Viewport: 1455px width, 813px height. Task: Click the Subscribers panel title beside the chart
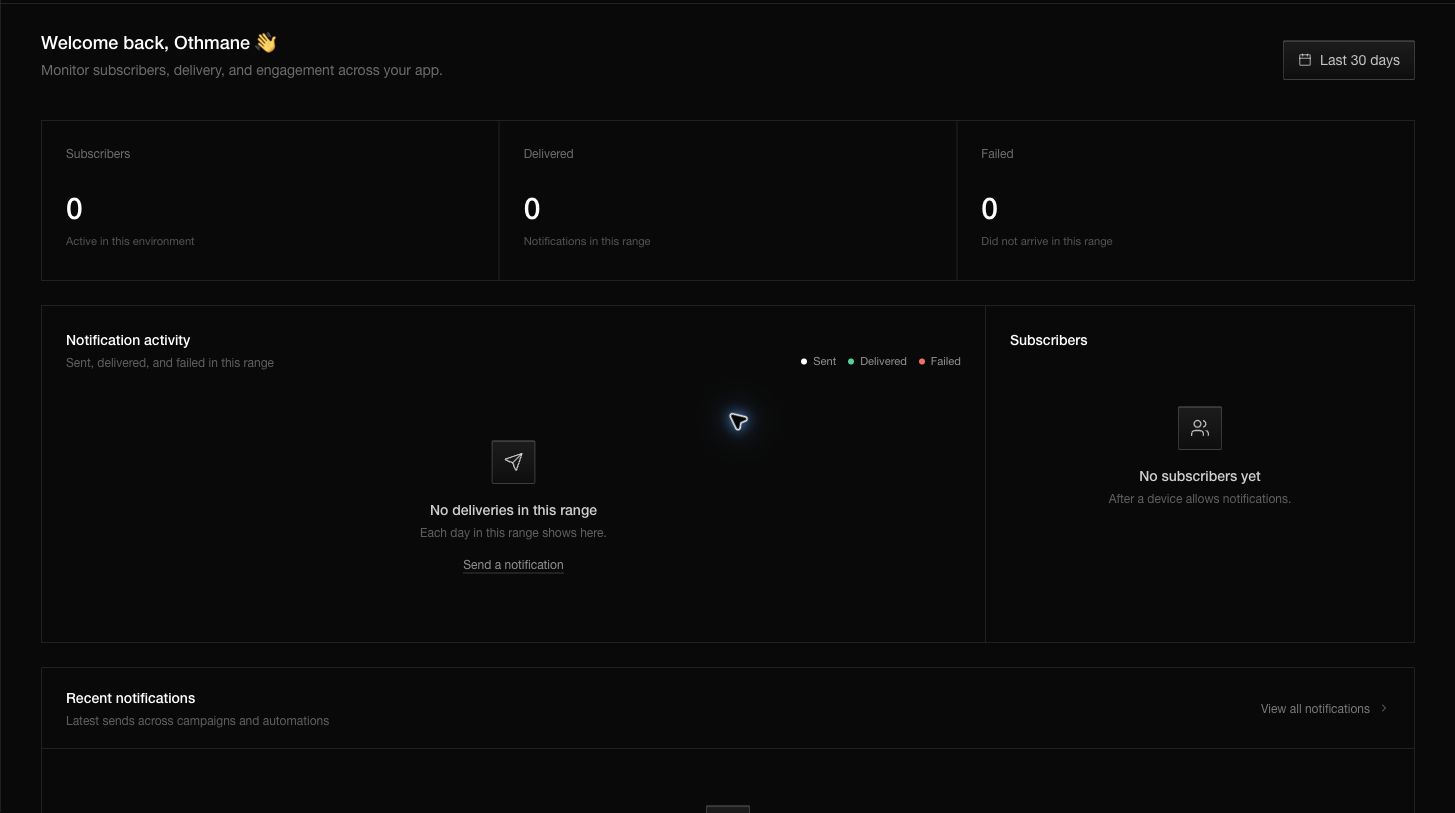[1049, 340]
